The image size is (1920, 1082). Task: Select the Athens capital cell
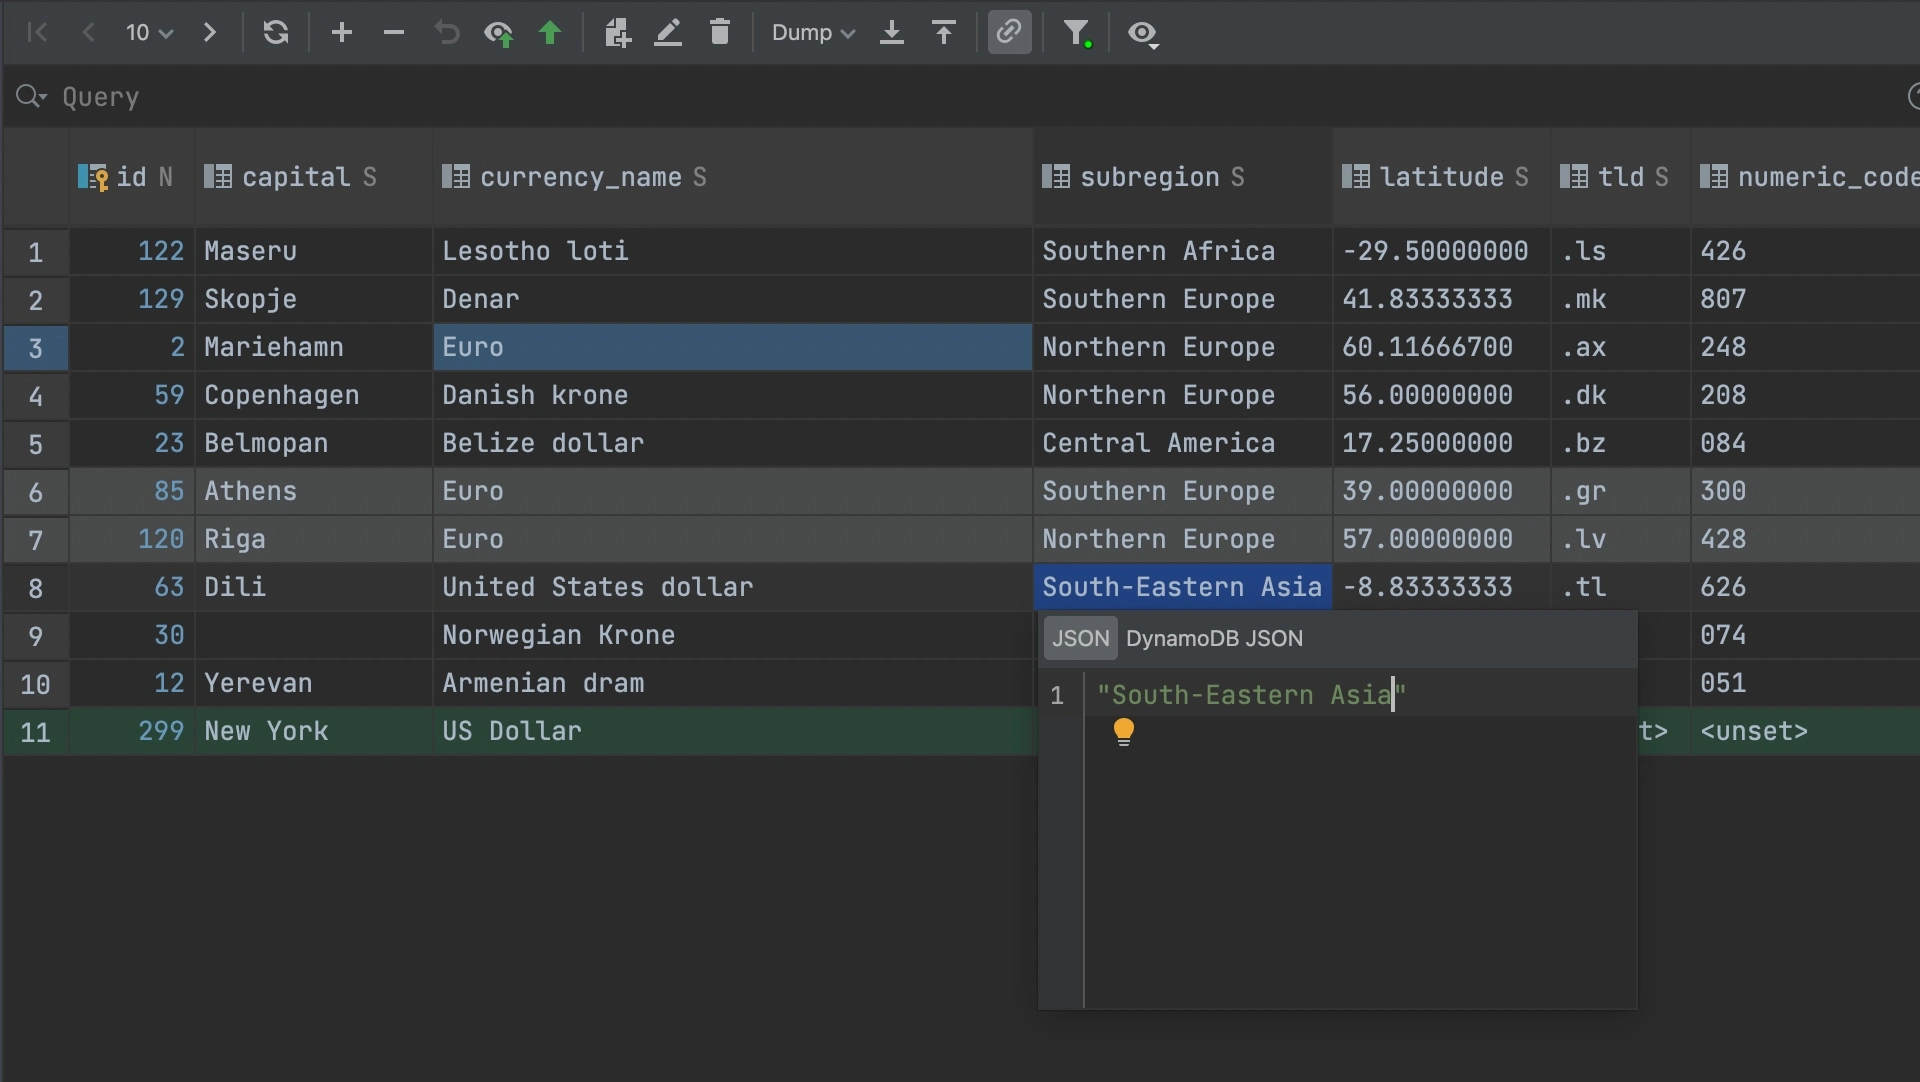click(313, 491)
